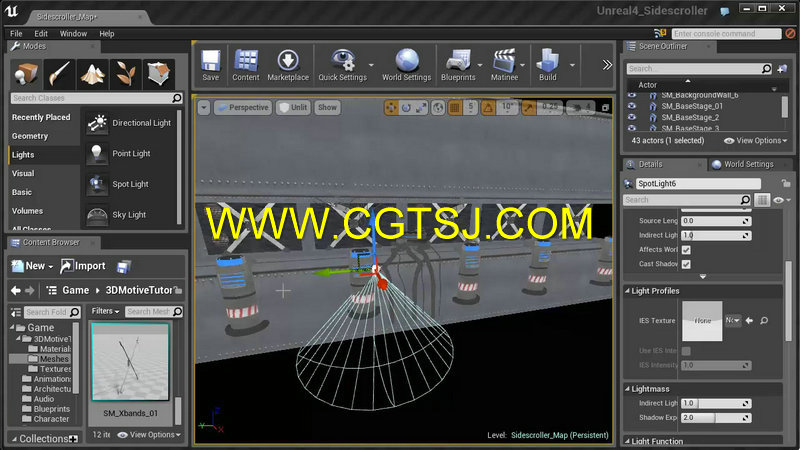Toggle visibility of SM_BaseStage_01
The image size is (800, 450).
tap(632, 106)
